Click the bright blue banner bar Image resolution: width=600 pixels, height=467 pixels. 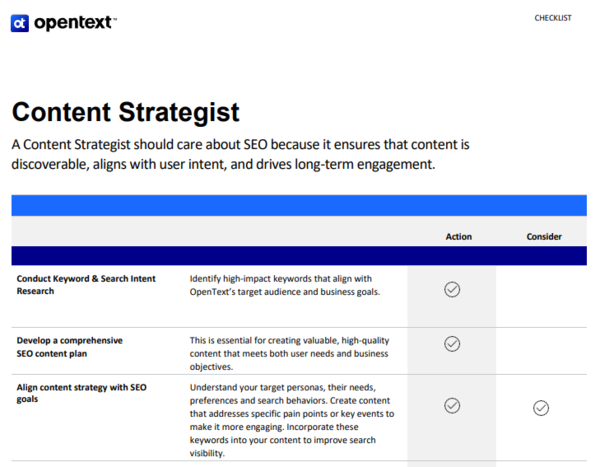(x=298, y=205)
